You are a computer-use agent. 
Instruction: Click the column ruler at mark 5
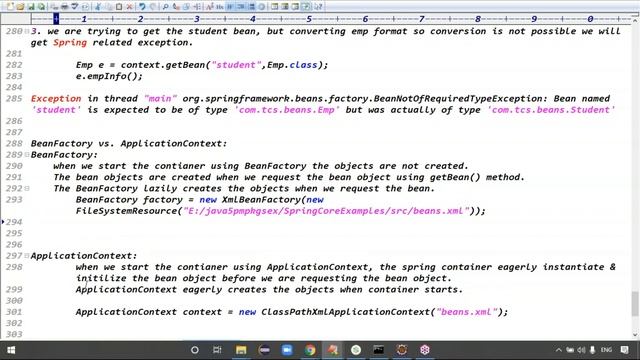[x=309, y=19]
